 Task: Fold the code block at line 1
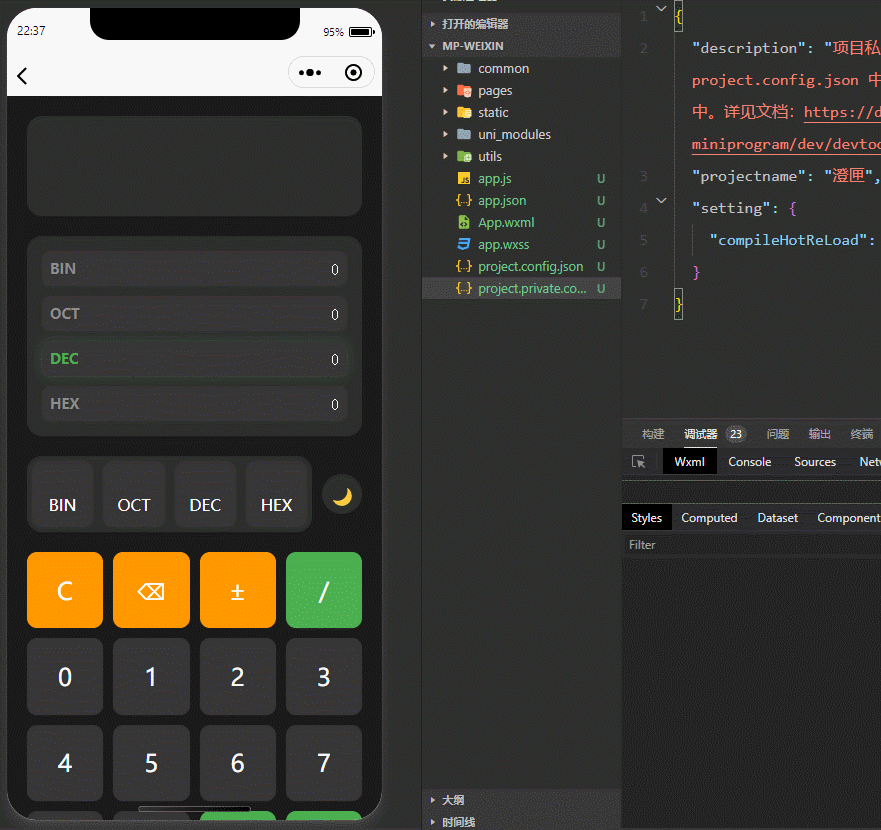pos(661,8)
